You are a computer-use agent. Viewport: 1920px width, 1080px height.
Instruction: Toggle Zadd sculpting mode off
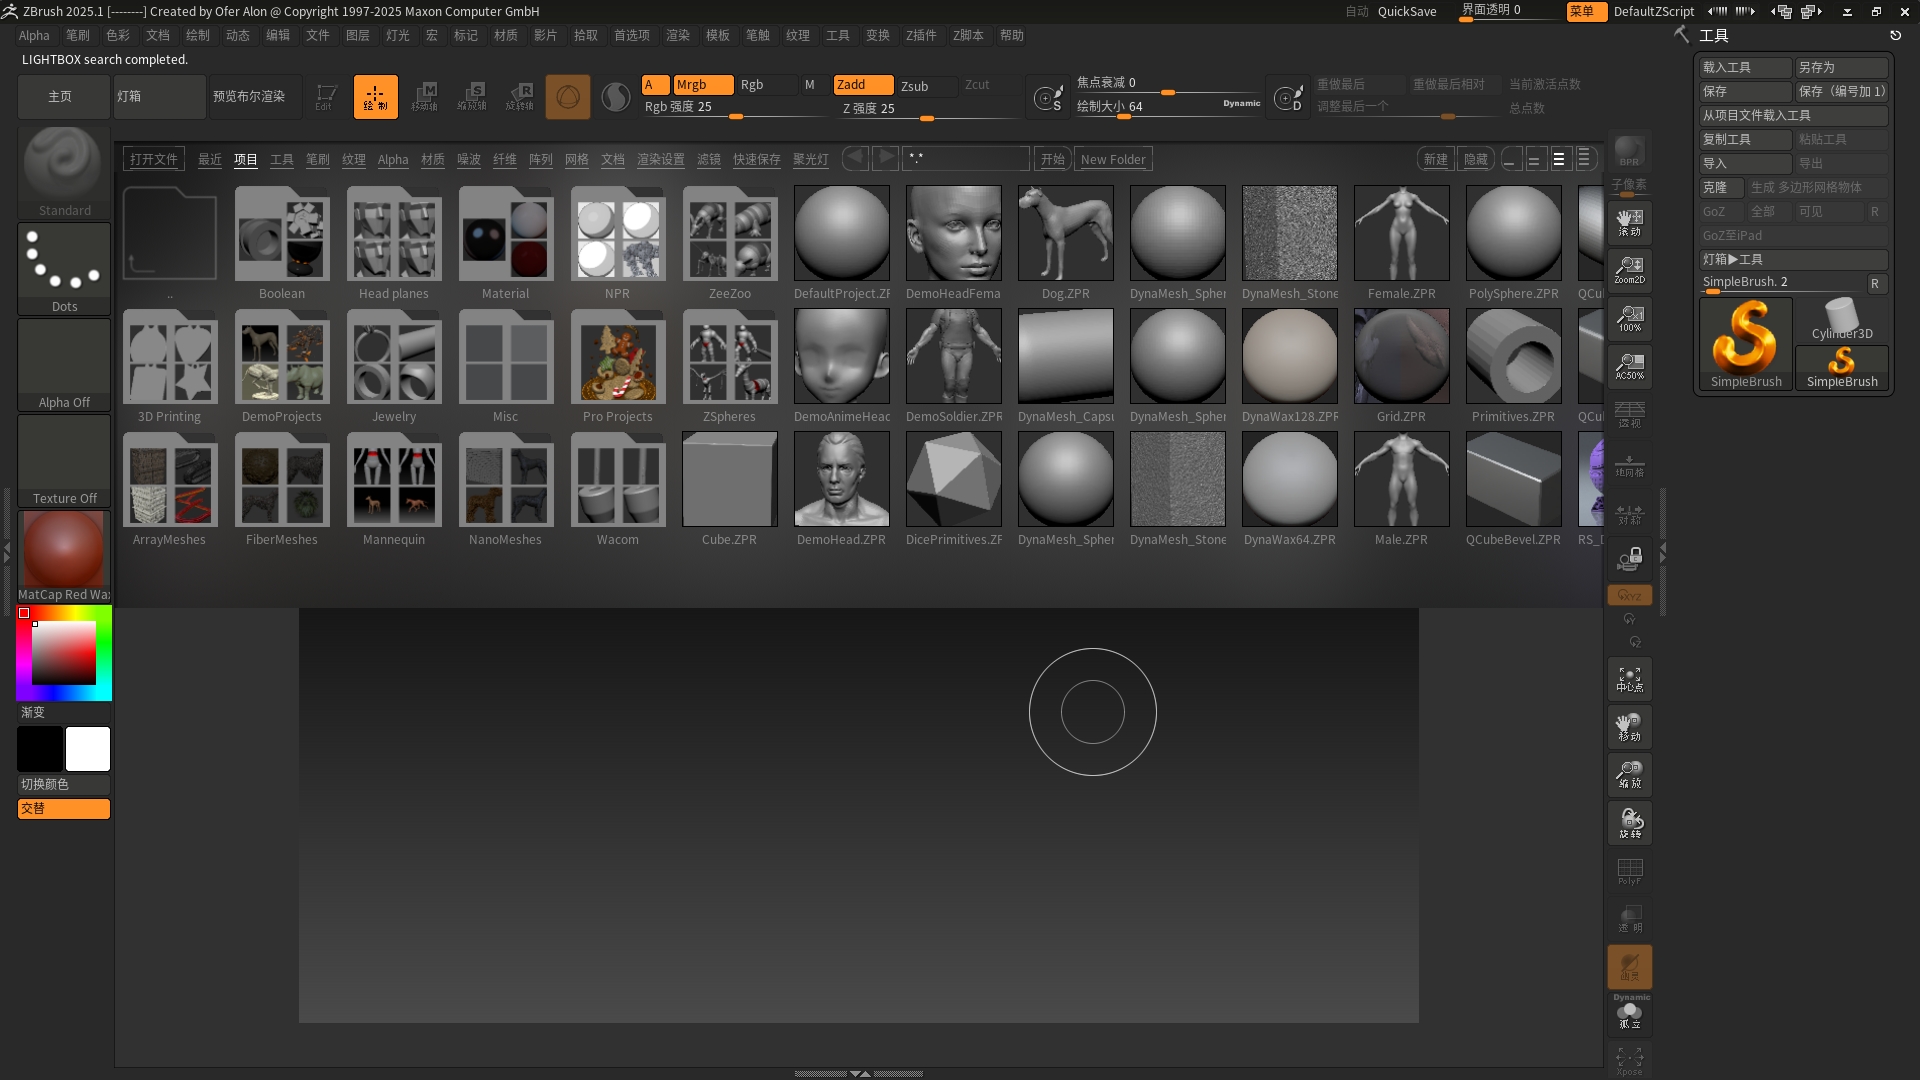[x=862, y=85]
